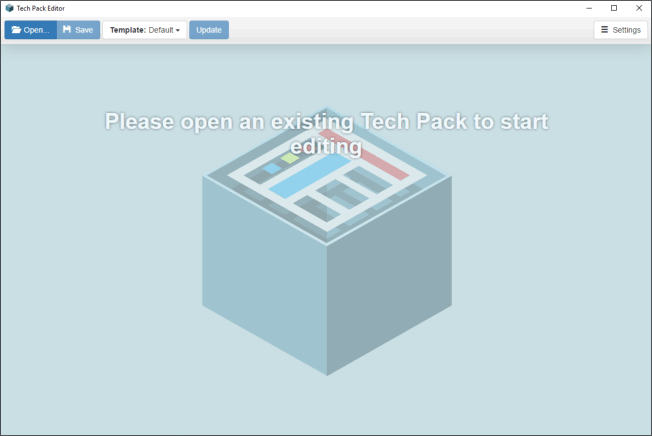Click the Tech Pack Editor window title text
The image size is (652, 436).
[41, 8]
